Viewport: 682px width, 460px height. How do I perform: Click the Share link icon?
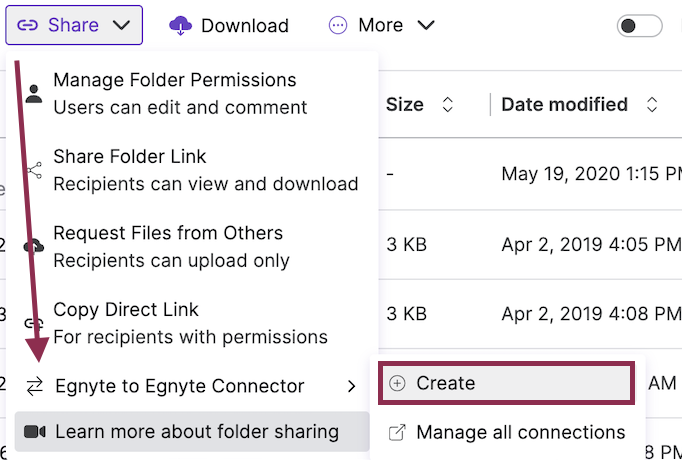point(27,25)
